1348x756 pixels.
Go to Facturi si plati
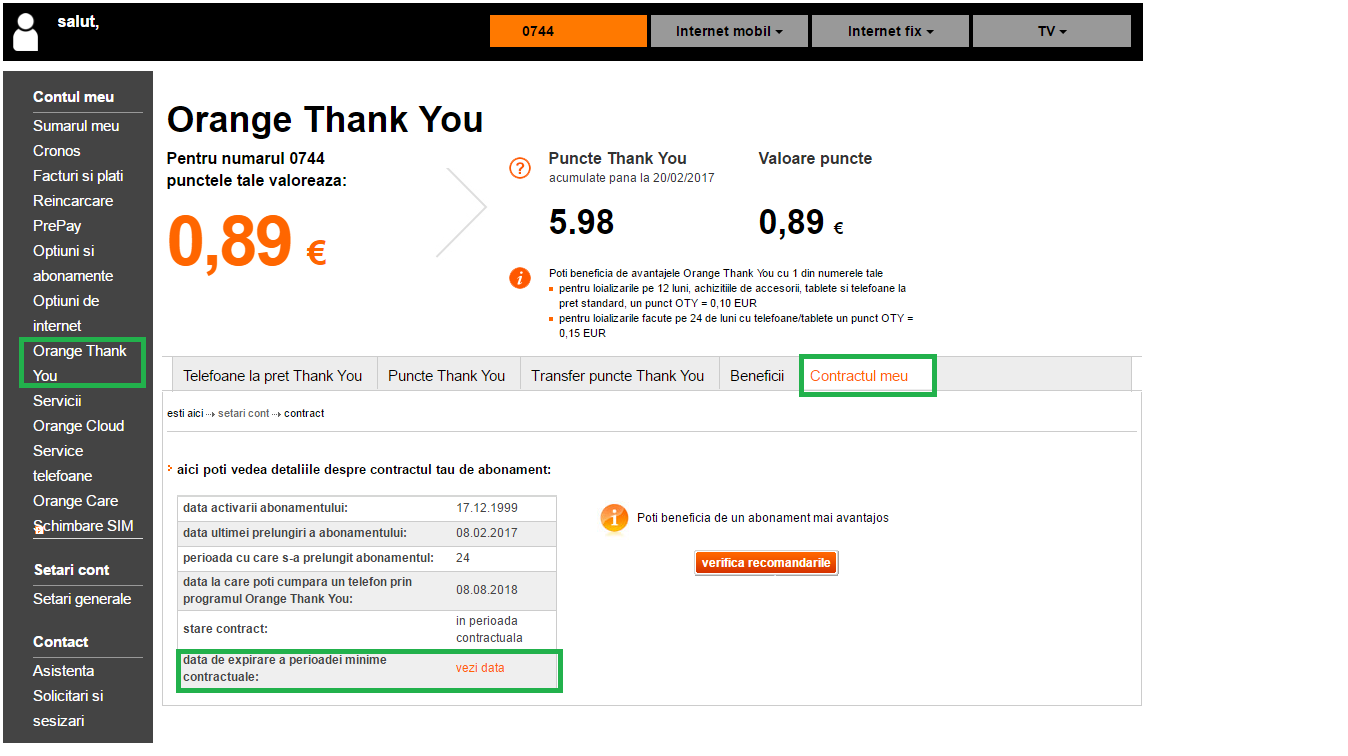78,176
